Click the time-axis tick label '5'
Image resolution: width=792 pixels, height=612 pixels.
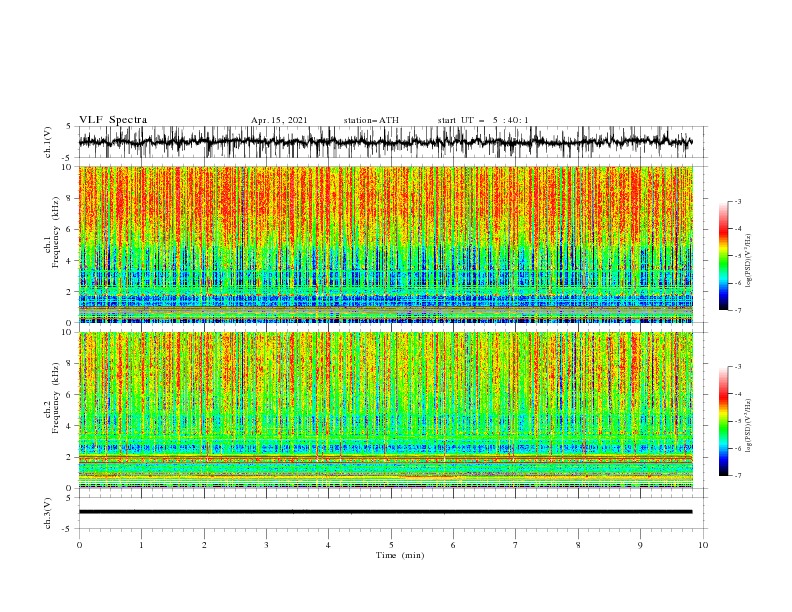(391, 545)
